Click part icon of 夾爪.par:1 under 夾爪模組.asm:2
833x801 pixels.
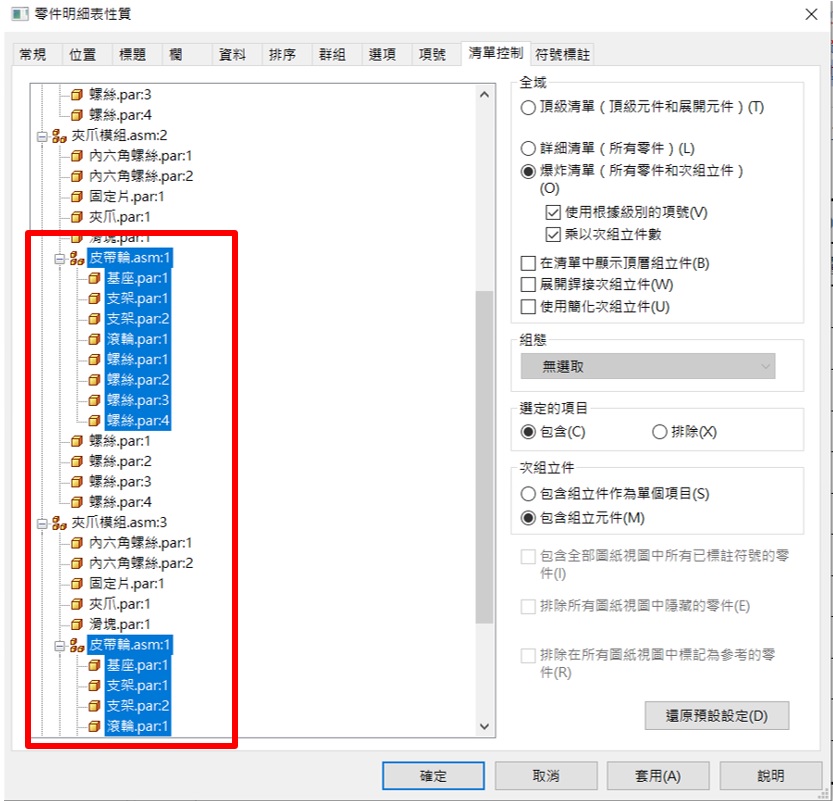77,217
